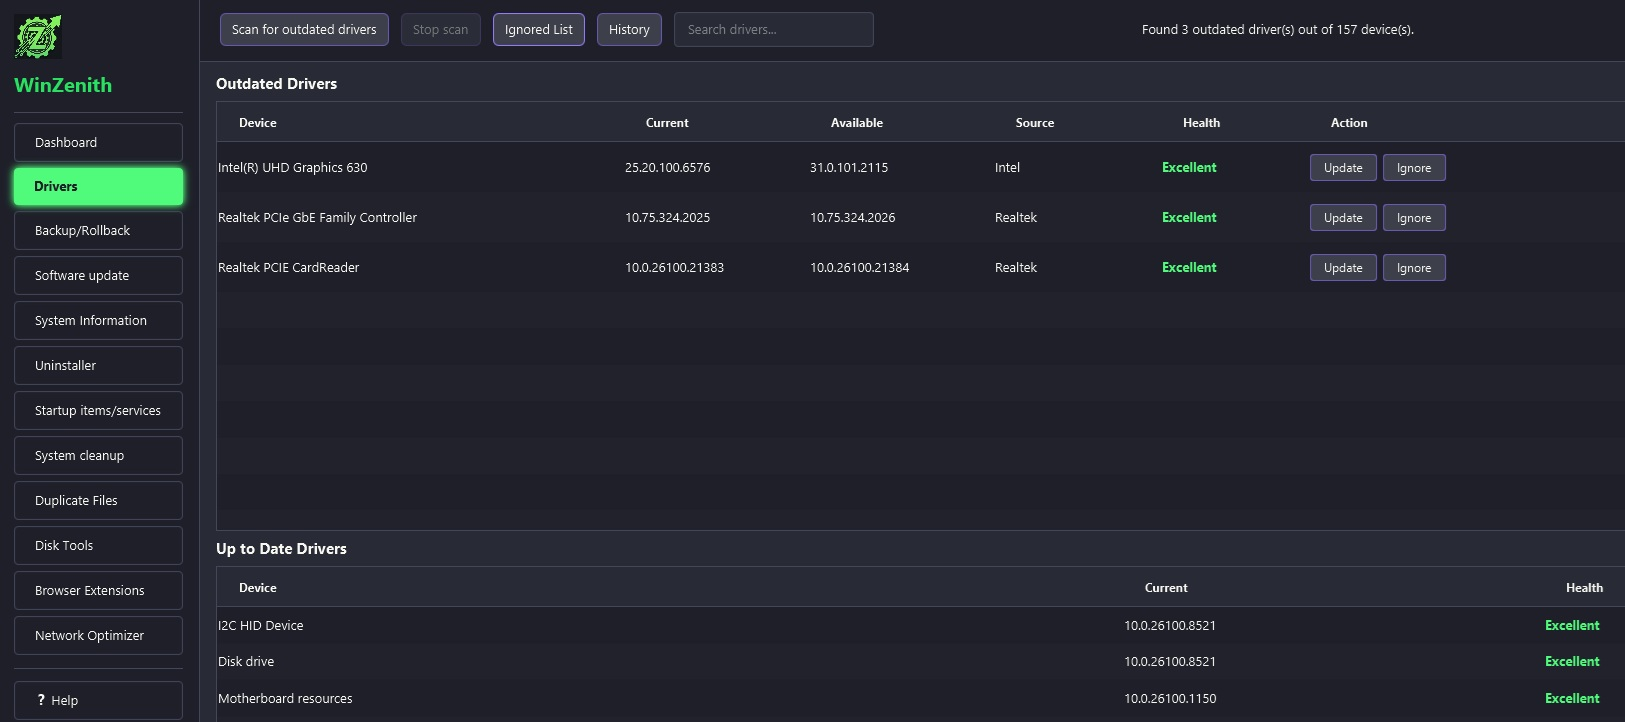Open Startup items/services
The image size is (1625, 722).
click(x=98, y=410)
